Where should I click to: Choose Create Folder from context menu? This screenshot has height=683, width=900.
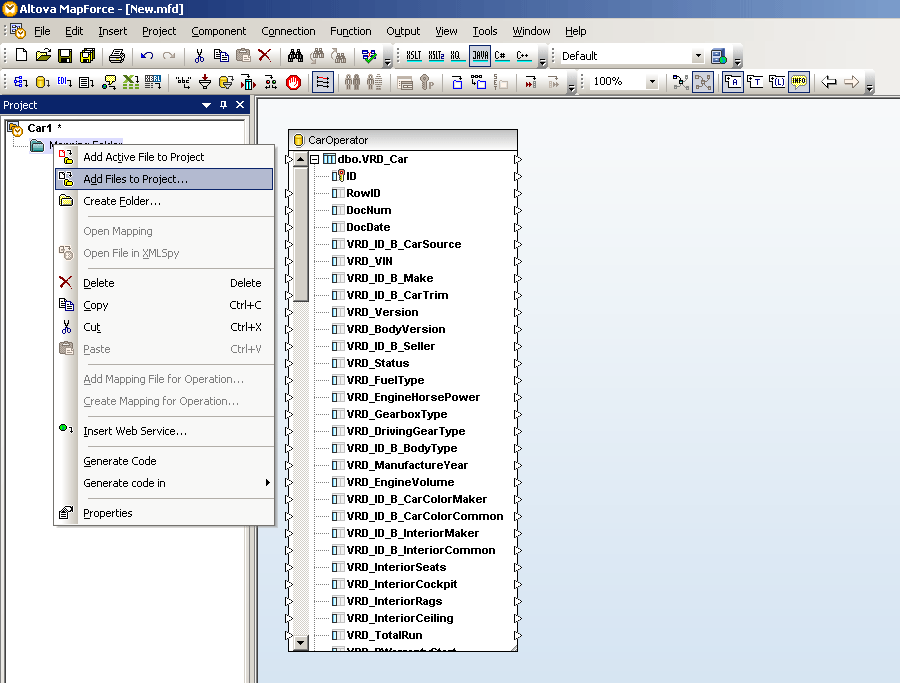(x=164, y=201)
